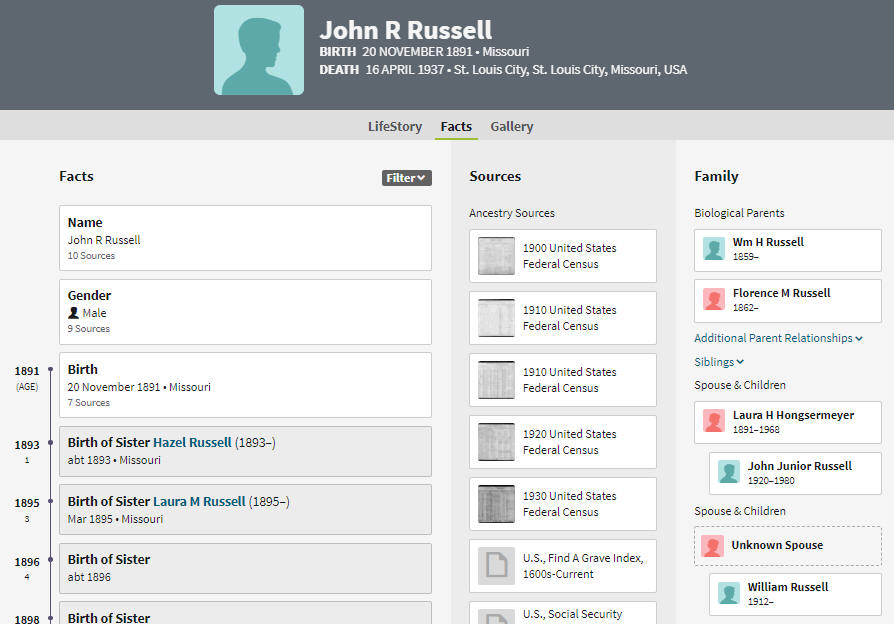Click the 1893 timeline marker dot
894x624 pixels.
(x=51, y=443)
